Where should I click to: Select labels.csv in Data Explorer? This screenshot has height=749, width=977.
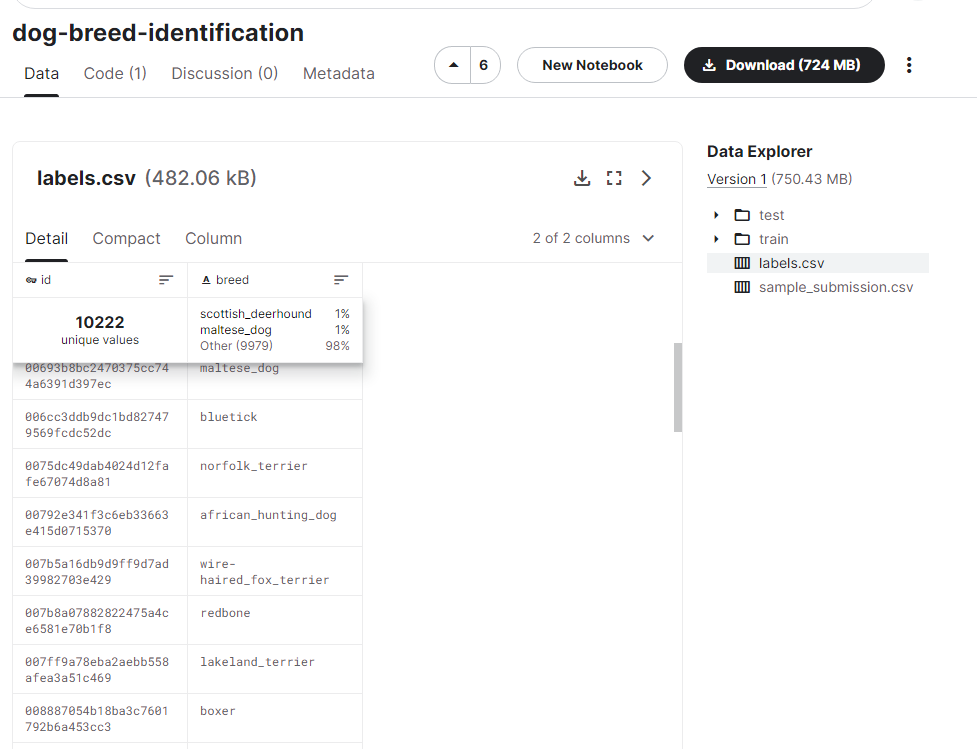click(791, 263)
